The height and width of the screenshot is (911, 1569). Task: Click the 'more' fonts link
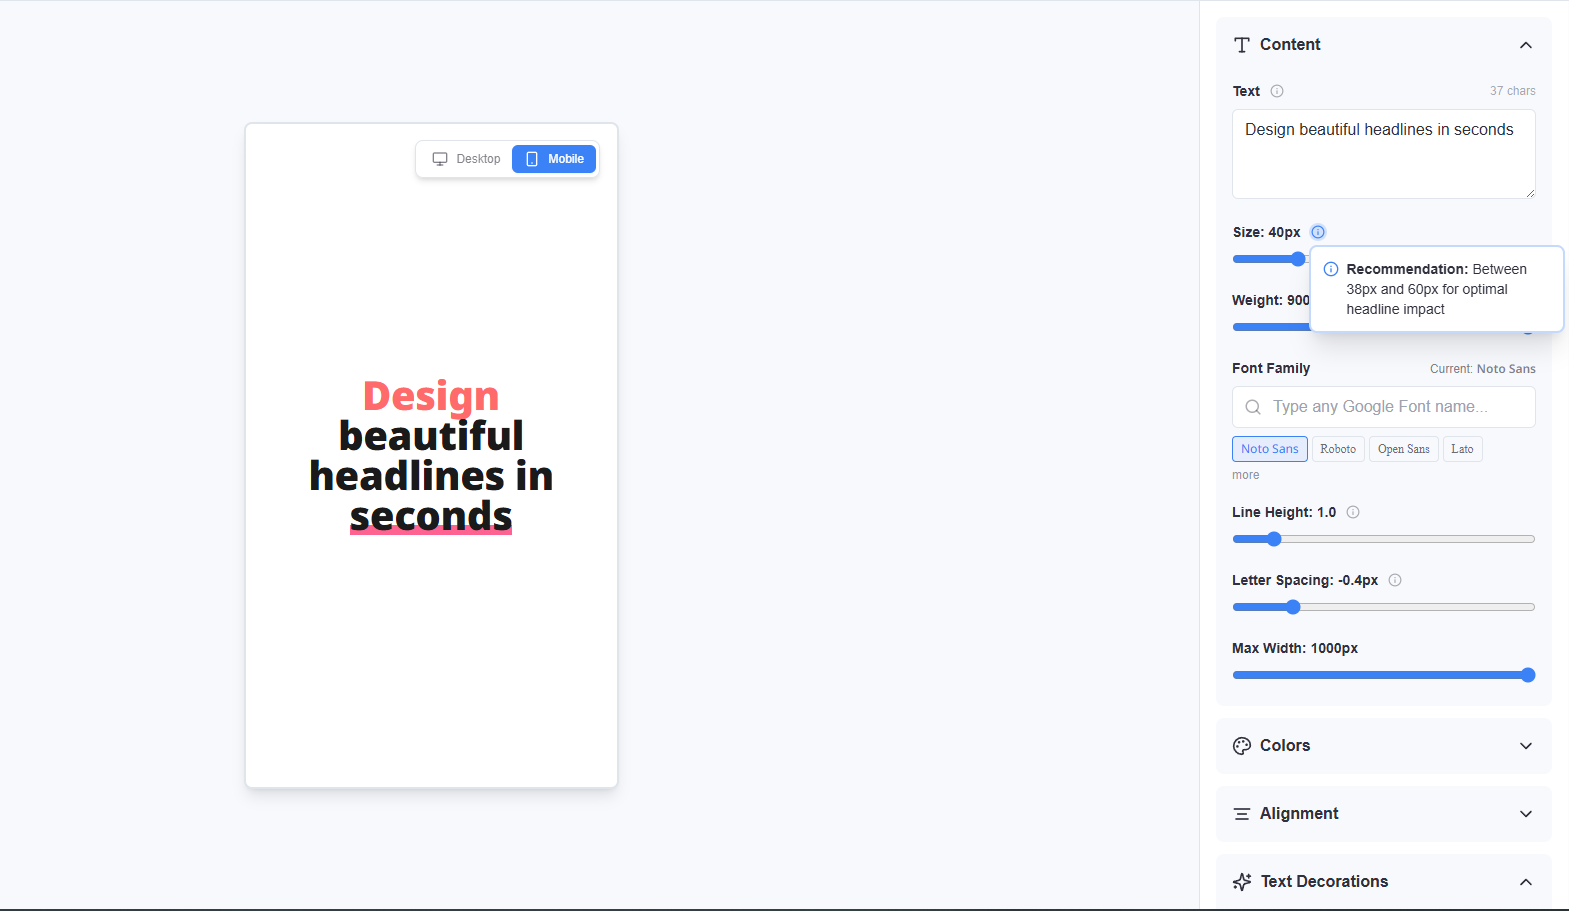(1246, 475)
